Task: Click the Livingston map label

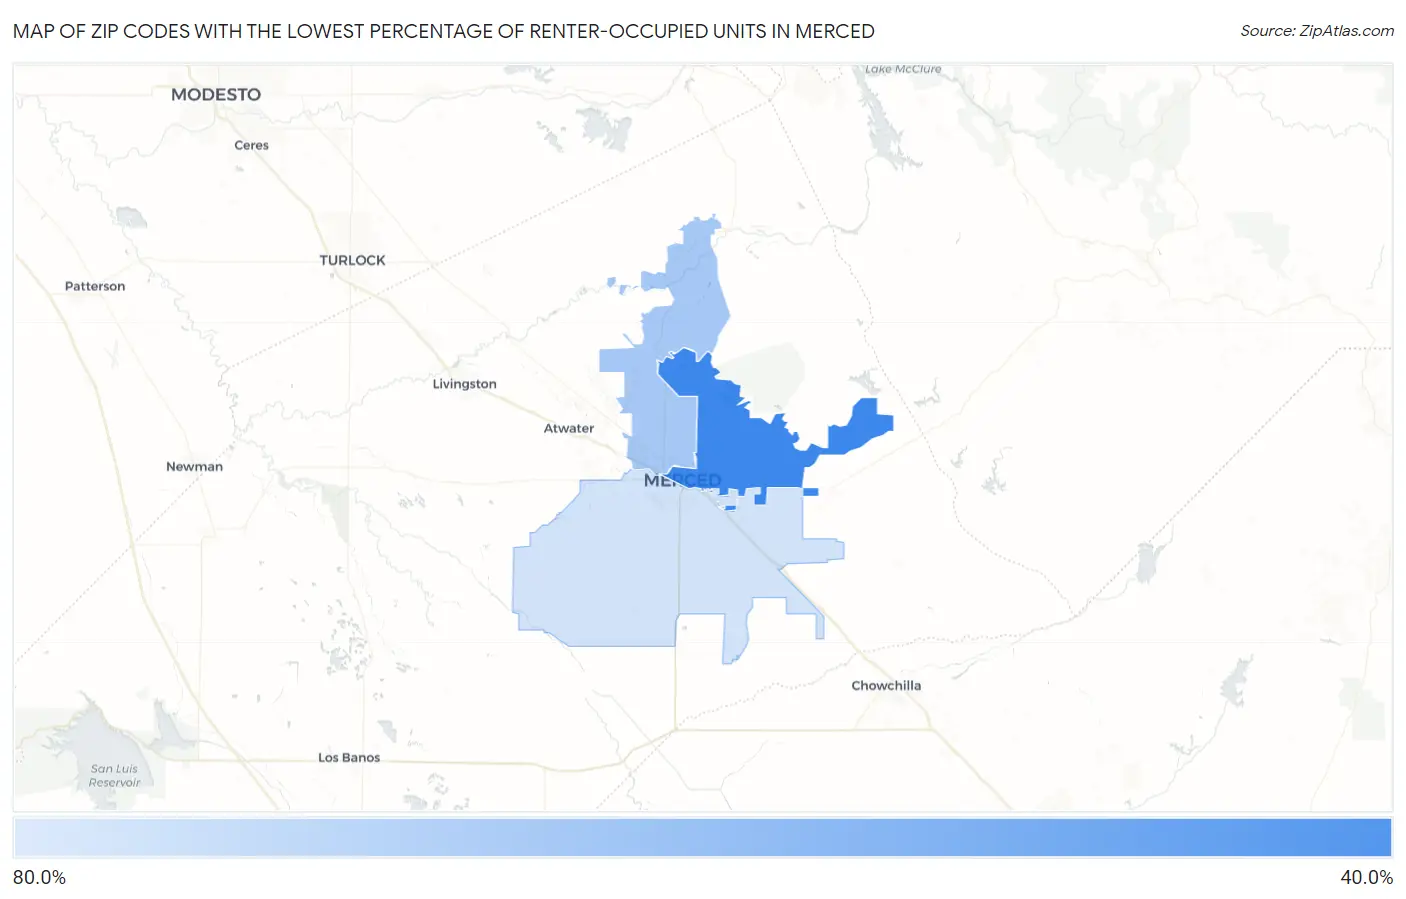Action: pos(464,384)
